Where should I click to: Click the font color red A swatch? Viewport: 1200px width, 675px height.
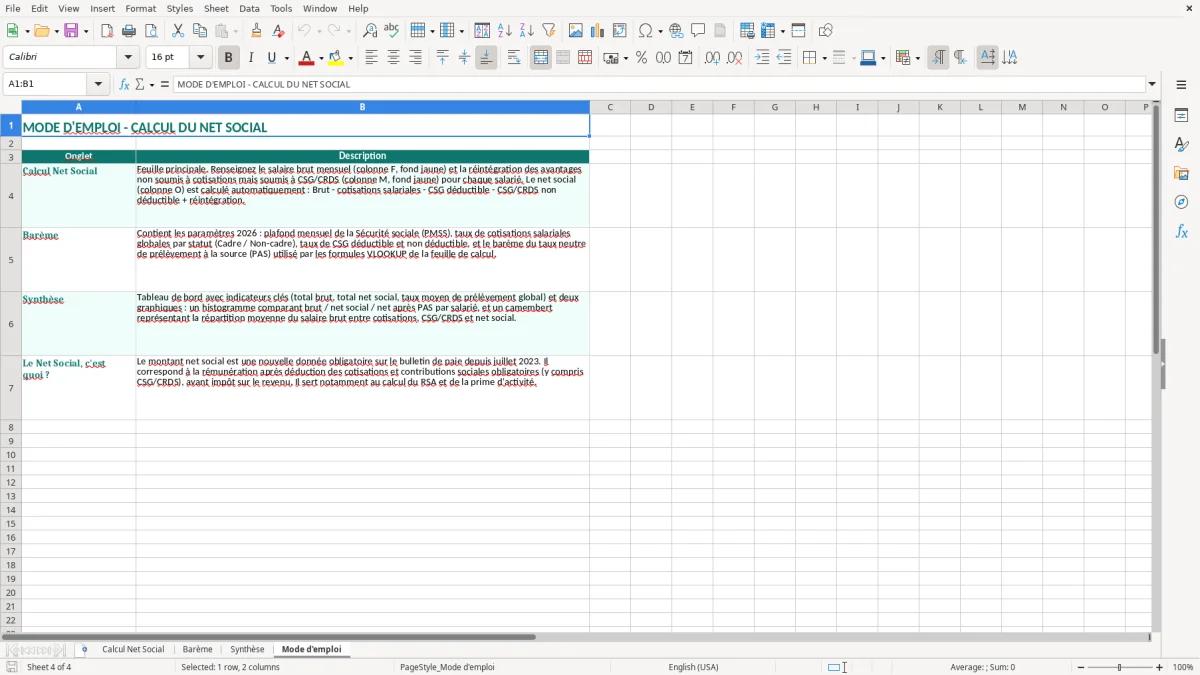306,58
